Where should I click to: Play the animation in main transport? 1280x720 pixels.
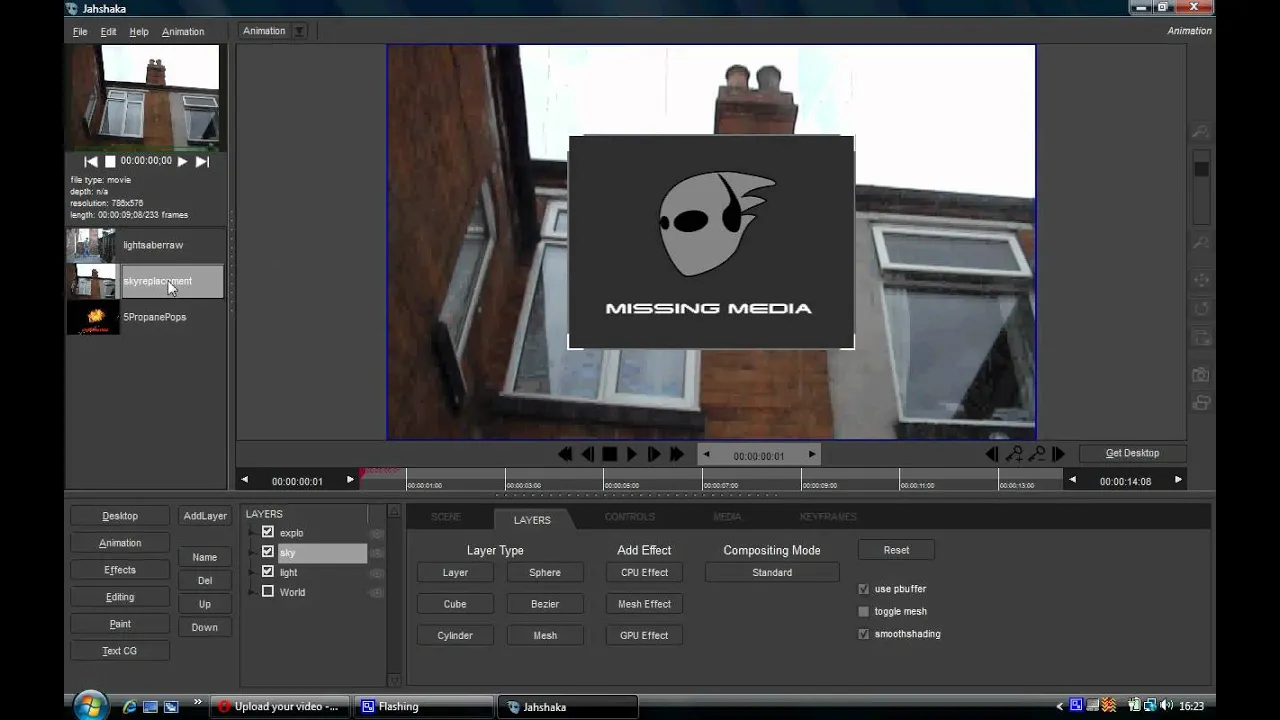(632, 454)
